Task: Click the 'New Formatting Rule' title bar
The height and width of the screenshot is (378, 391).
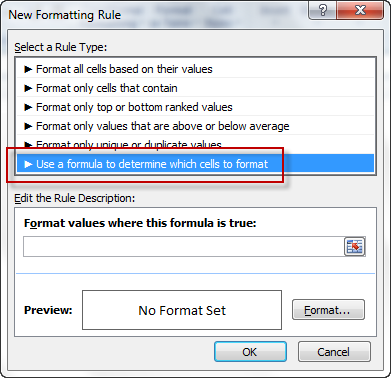Action: click(65, 15)
